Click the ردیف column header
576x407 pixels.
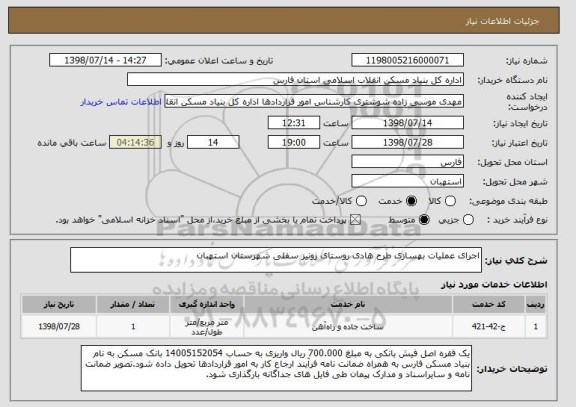point(536,305)
